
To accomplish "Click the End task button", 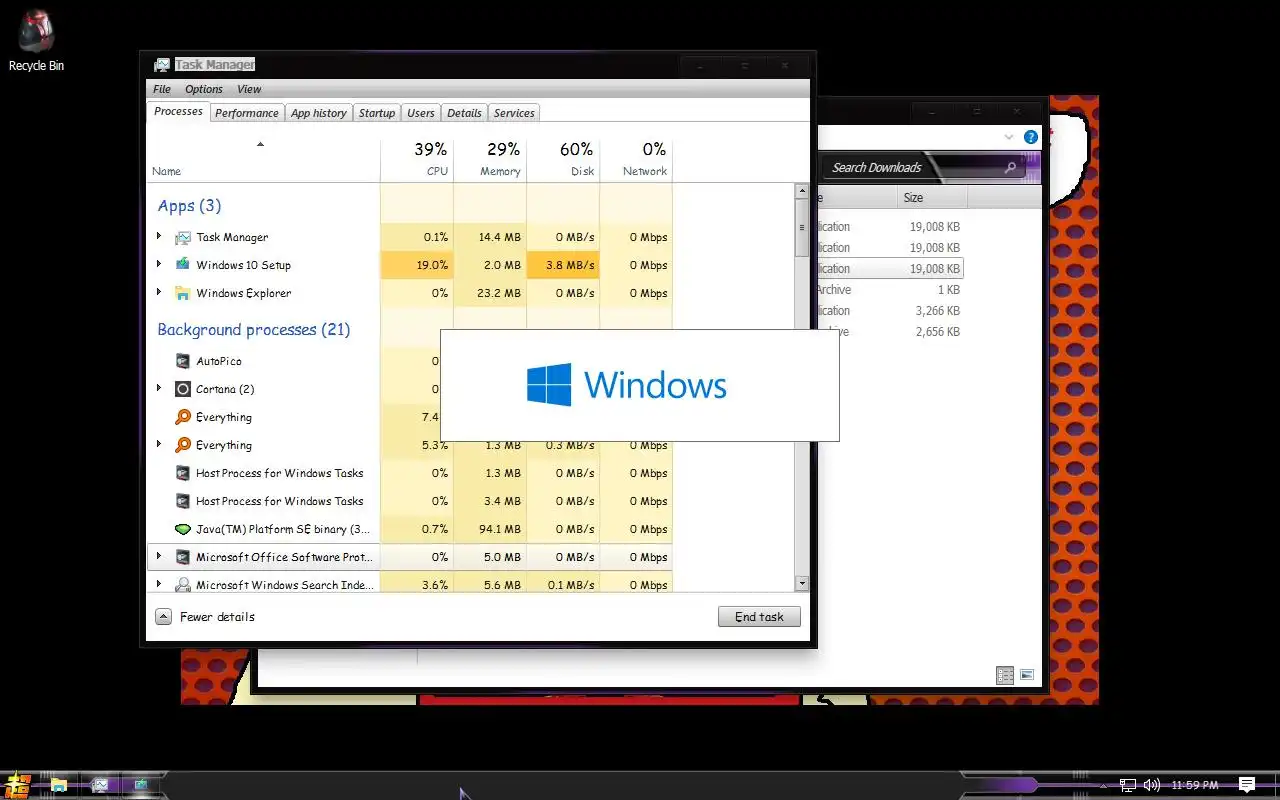I will 759,617.
